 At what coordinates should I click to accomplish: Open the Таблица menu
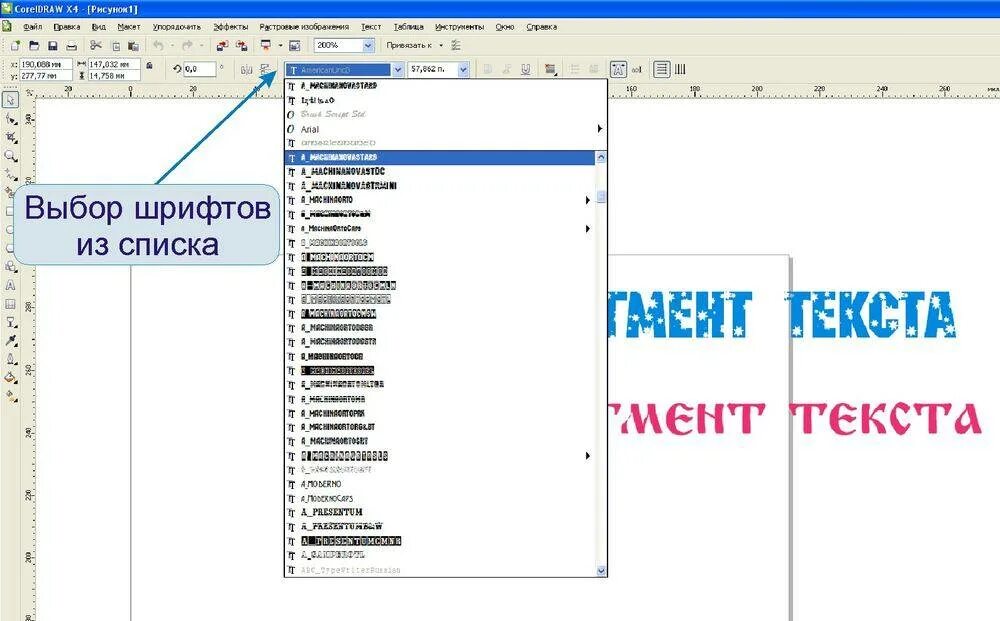click(x=408, y=27)
